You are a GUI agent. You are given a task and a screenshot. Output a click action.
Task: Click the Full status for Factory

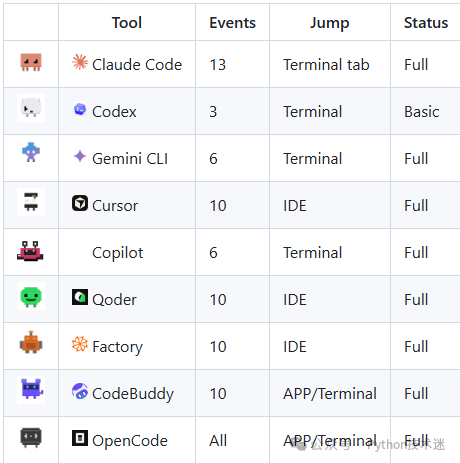pos(416,347)
